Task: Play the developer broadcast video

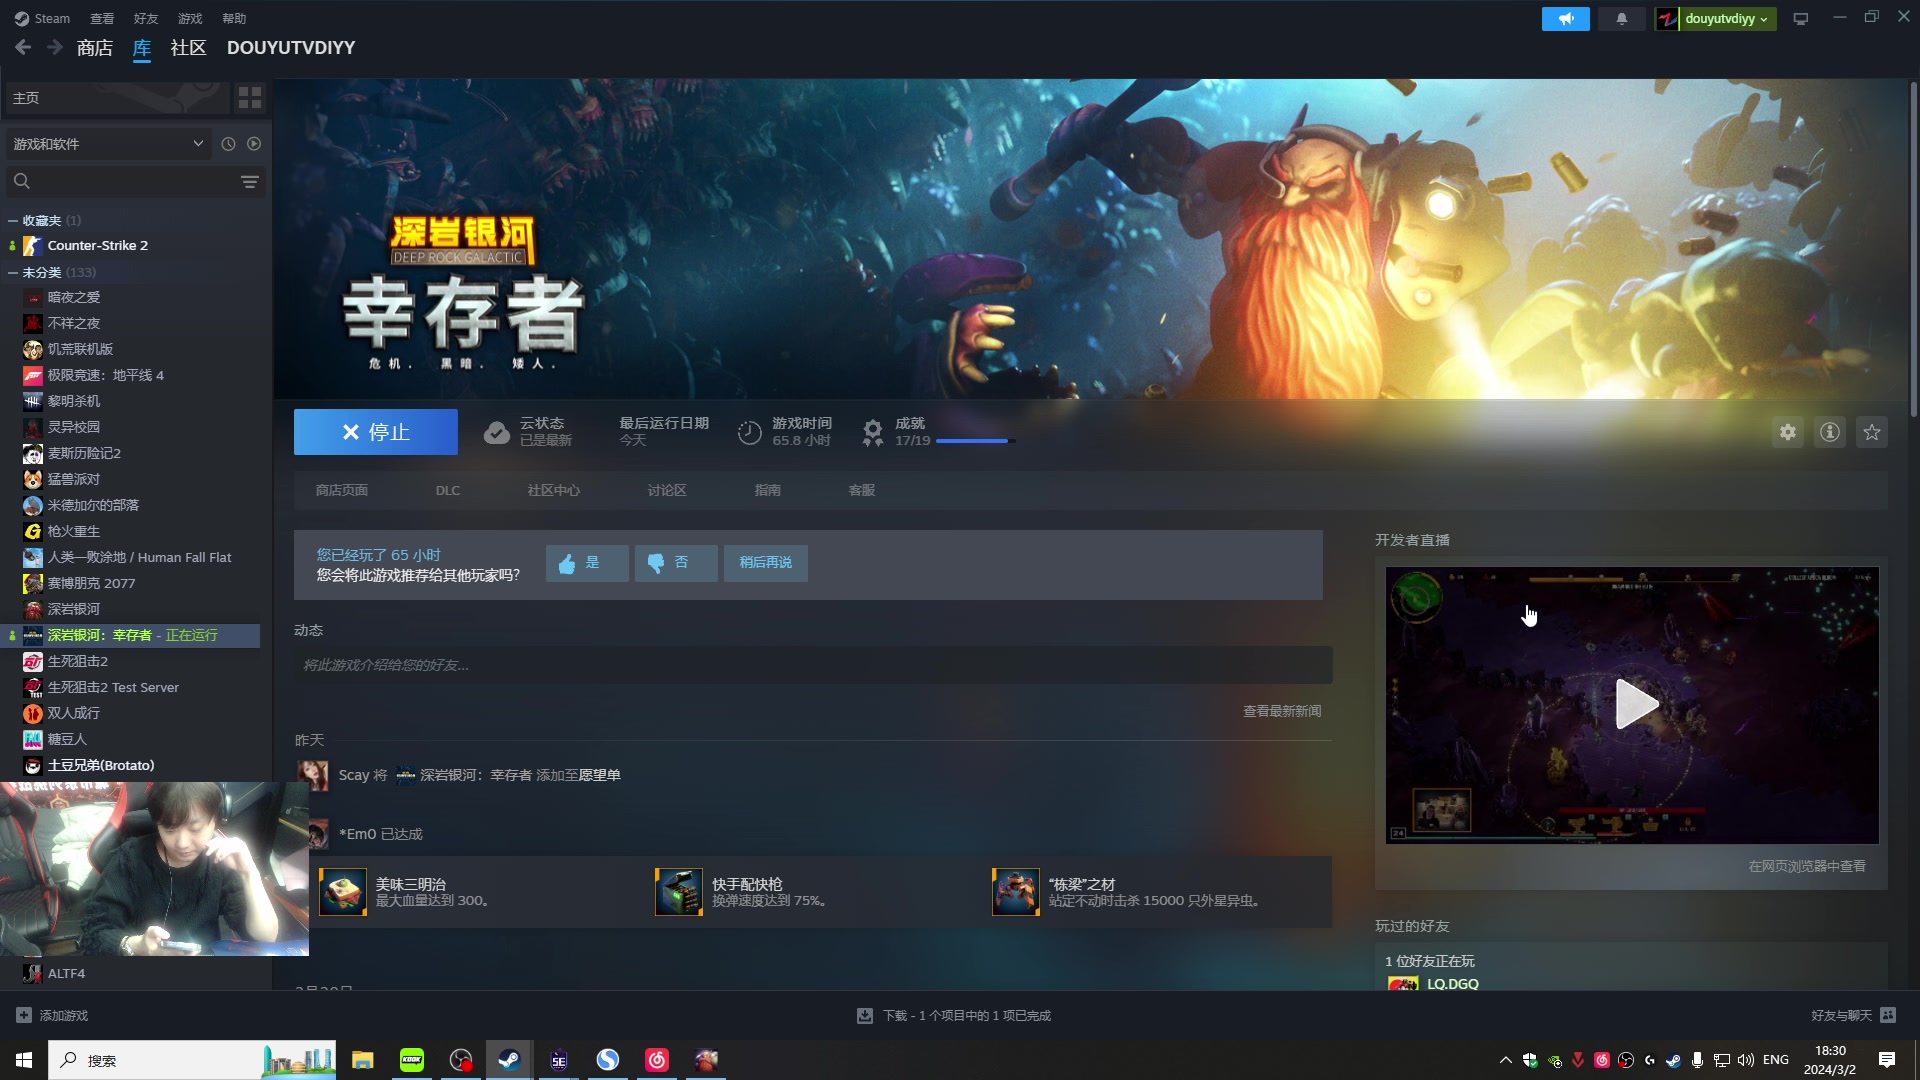Action: coord(1635,704)
